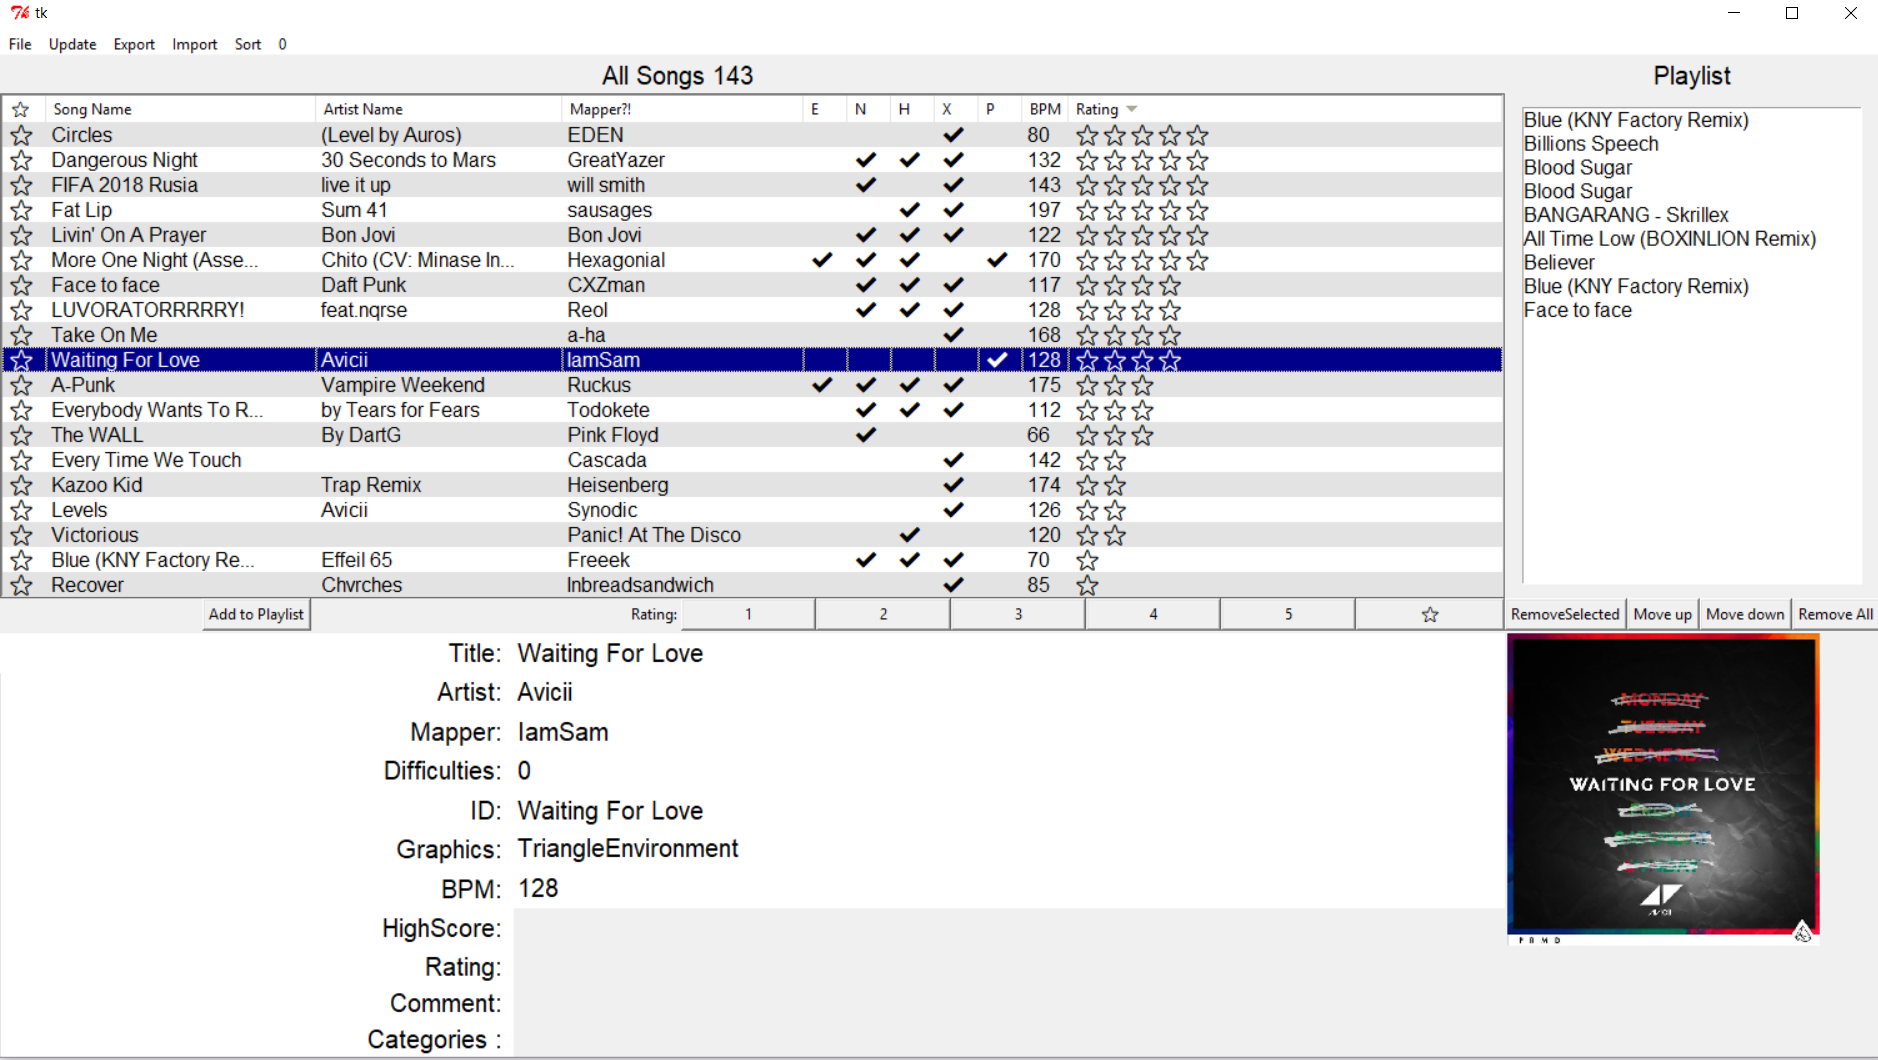
Task: Select Billions Speech in the playlist
Action: coord(1590,144)
